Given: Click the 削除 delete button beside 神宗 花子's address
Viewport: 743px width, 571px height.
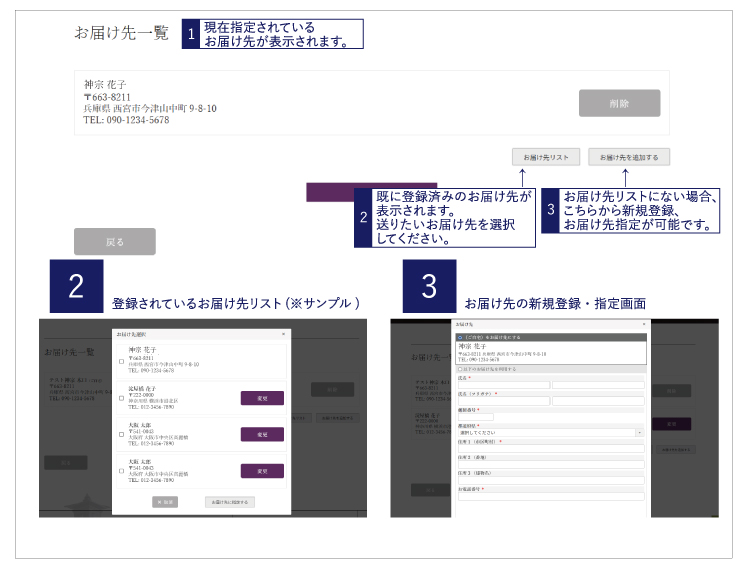Looking at the screenshot, I should pyautogui.click(x=619, y=103).
